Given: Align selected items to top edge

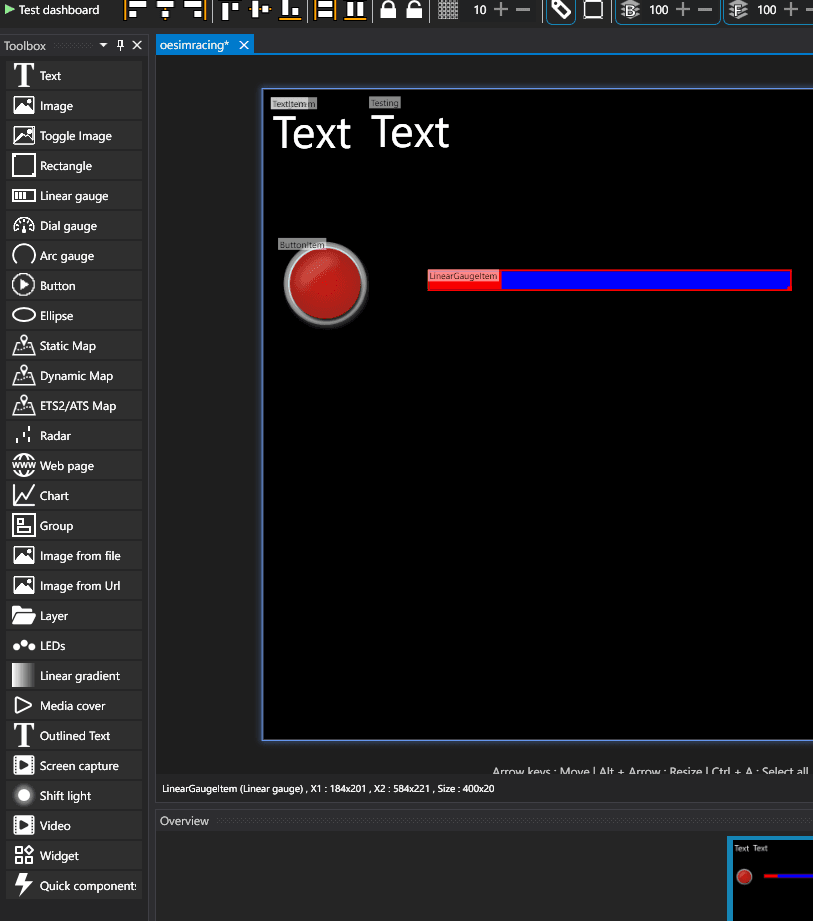Looking at the screenshot, I should [x=231, y=10].
